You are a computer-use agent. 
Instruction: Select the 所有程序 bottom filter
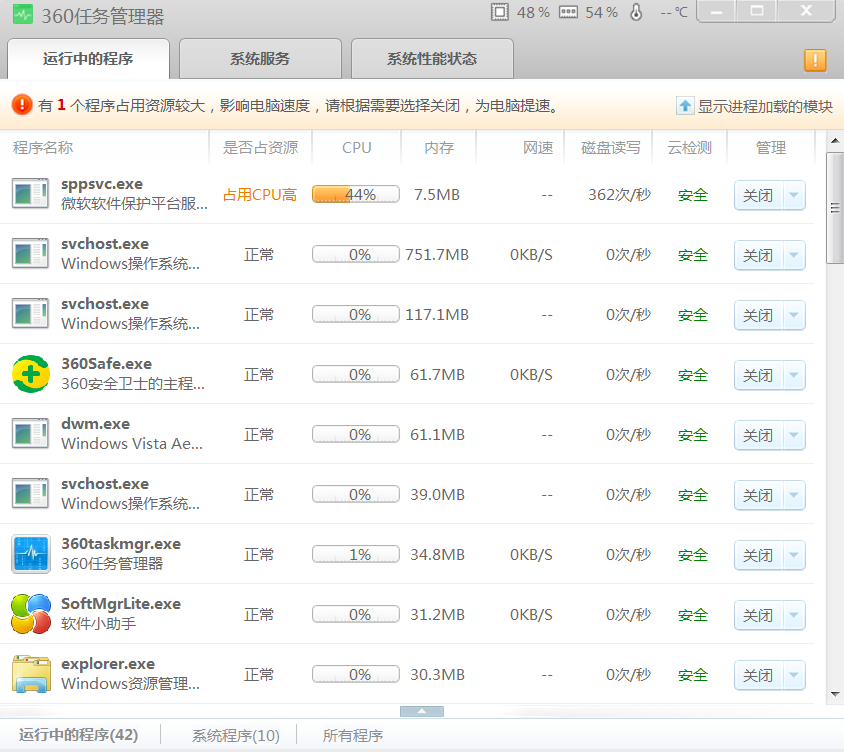click(353, 735)
